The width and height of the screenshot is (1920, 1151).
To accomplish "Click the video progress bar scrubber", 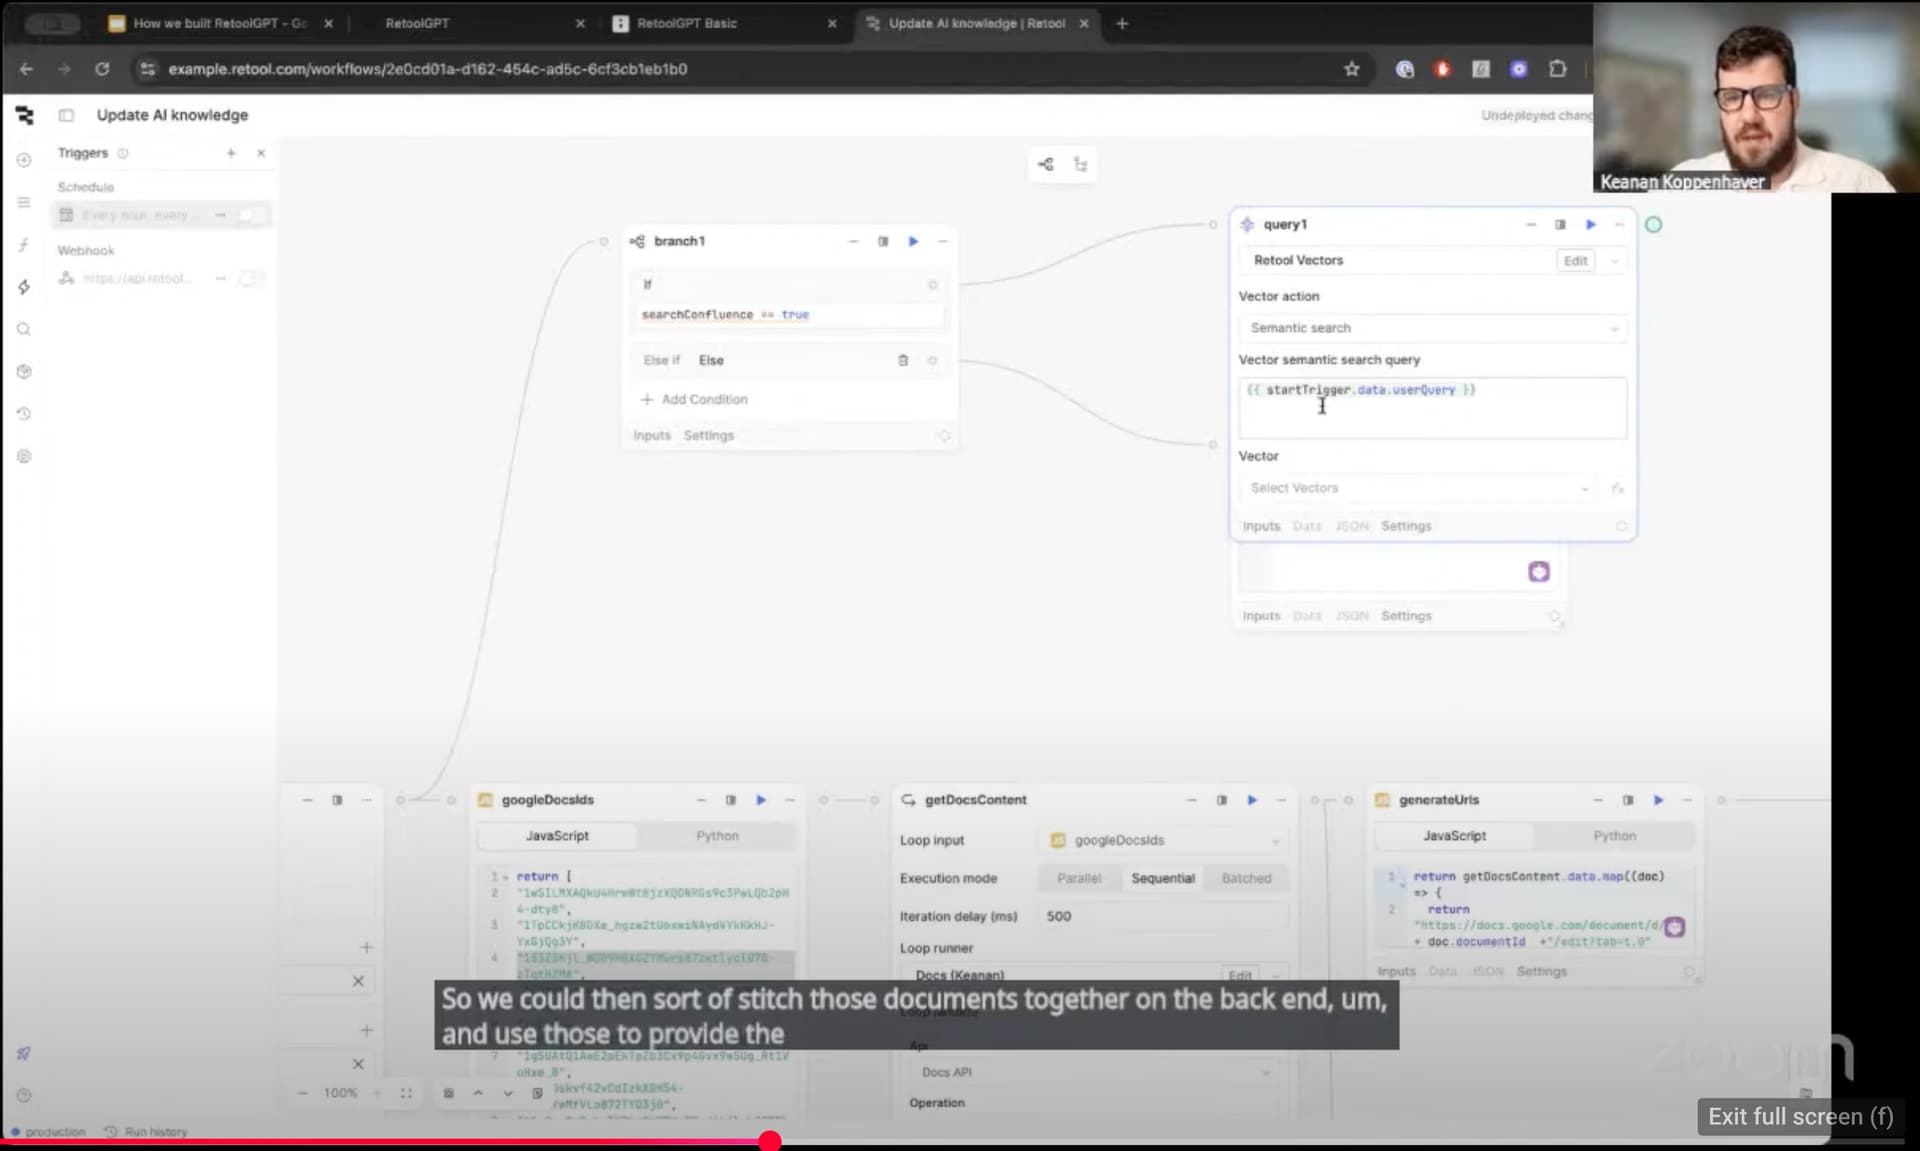I will click(x=770, y=1141).
